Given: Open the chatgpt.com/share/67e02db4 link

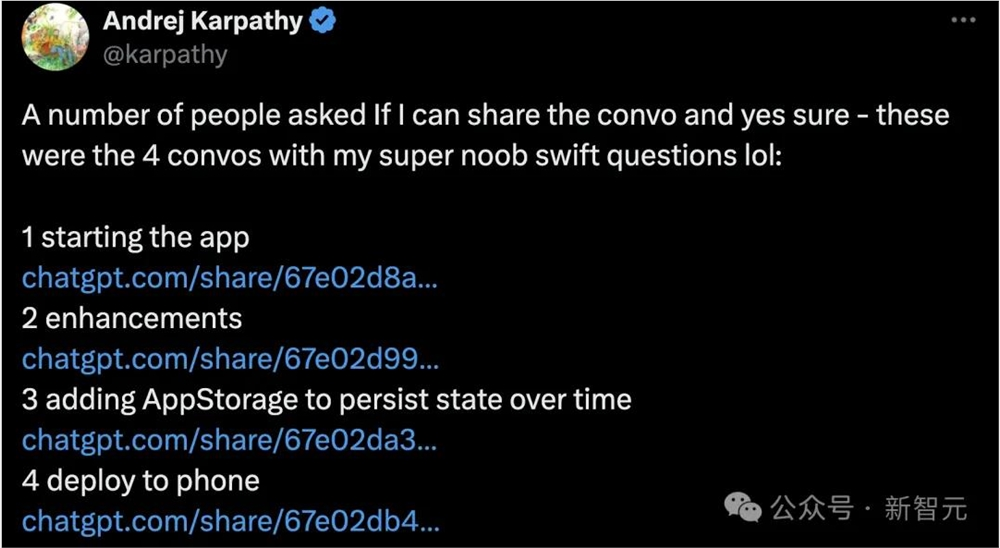Looking at the screenshot, I should 230,521.
